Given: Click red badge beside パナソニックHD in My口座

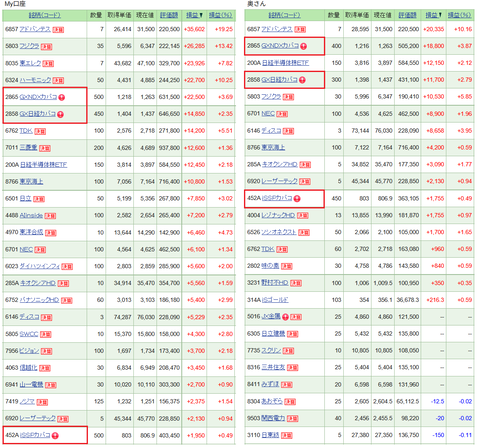Looking at the screenshot, I should (66, 300).
